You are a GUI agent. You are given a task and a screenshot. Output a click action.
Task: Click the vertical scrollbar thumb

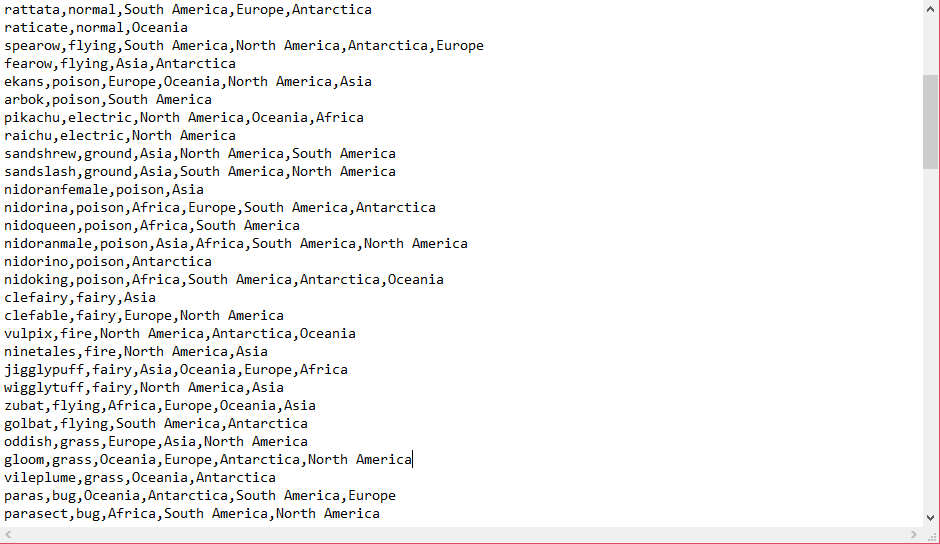point(930,122)
